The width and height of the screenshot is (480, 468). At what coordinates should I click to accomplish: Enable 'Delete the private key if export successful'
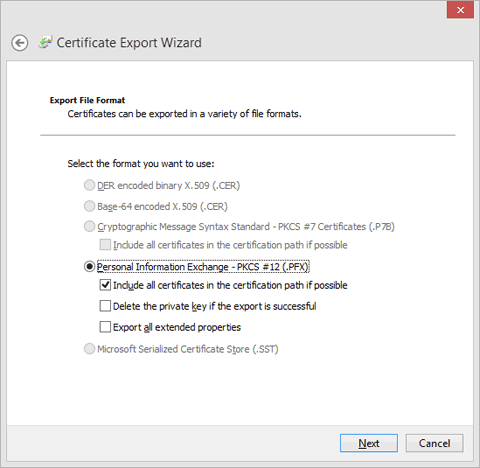105,306
